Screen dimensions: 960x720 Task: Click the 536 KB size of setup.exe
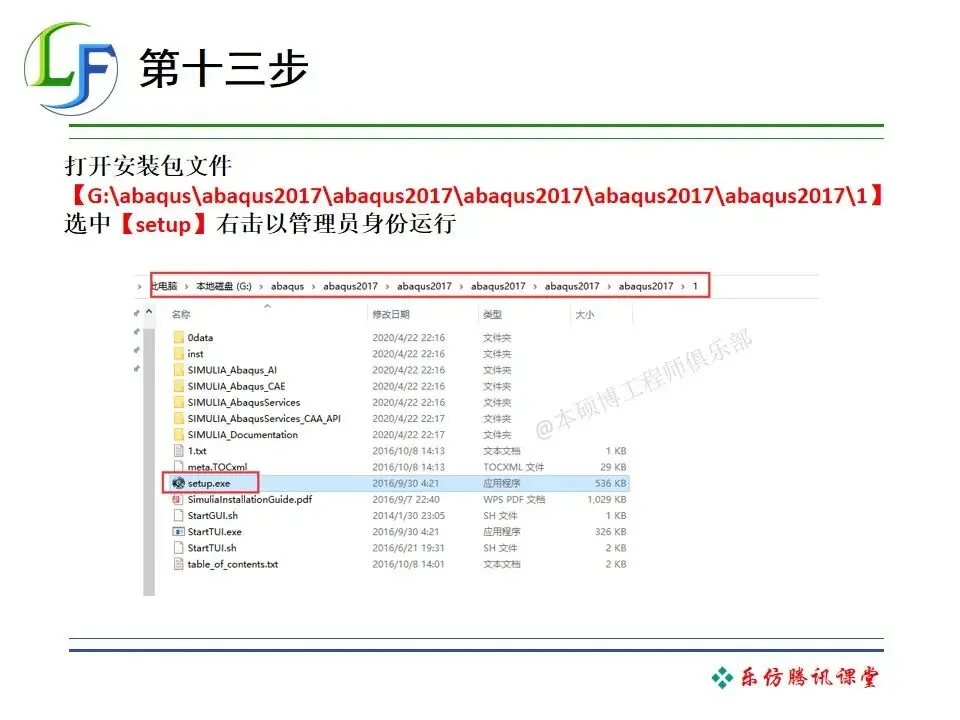610,483
